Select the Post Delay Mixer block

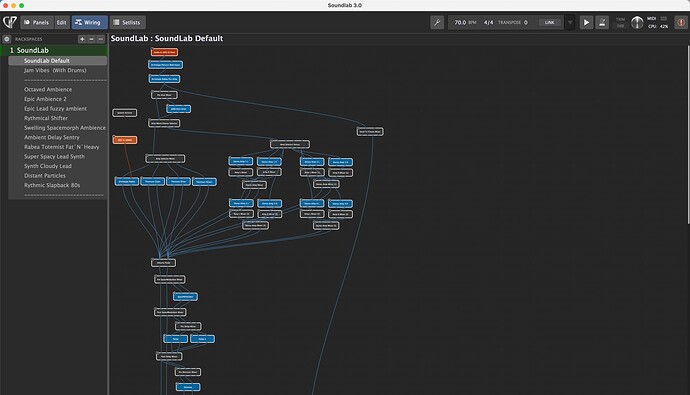coord(169,357)
